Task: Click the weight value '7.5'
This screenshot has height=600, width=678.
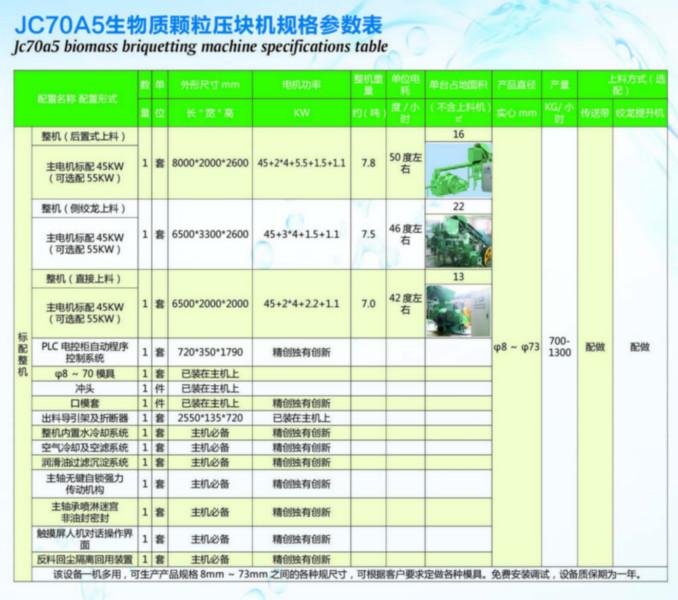Action: tap(368, 234)
